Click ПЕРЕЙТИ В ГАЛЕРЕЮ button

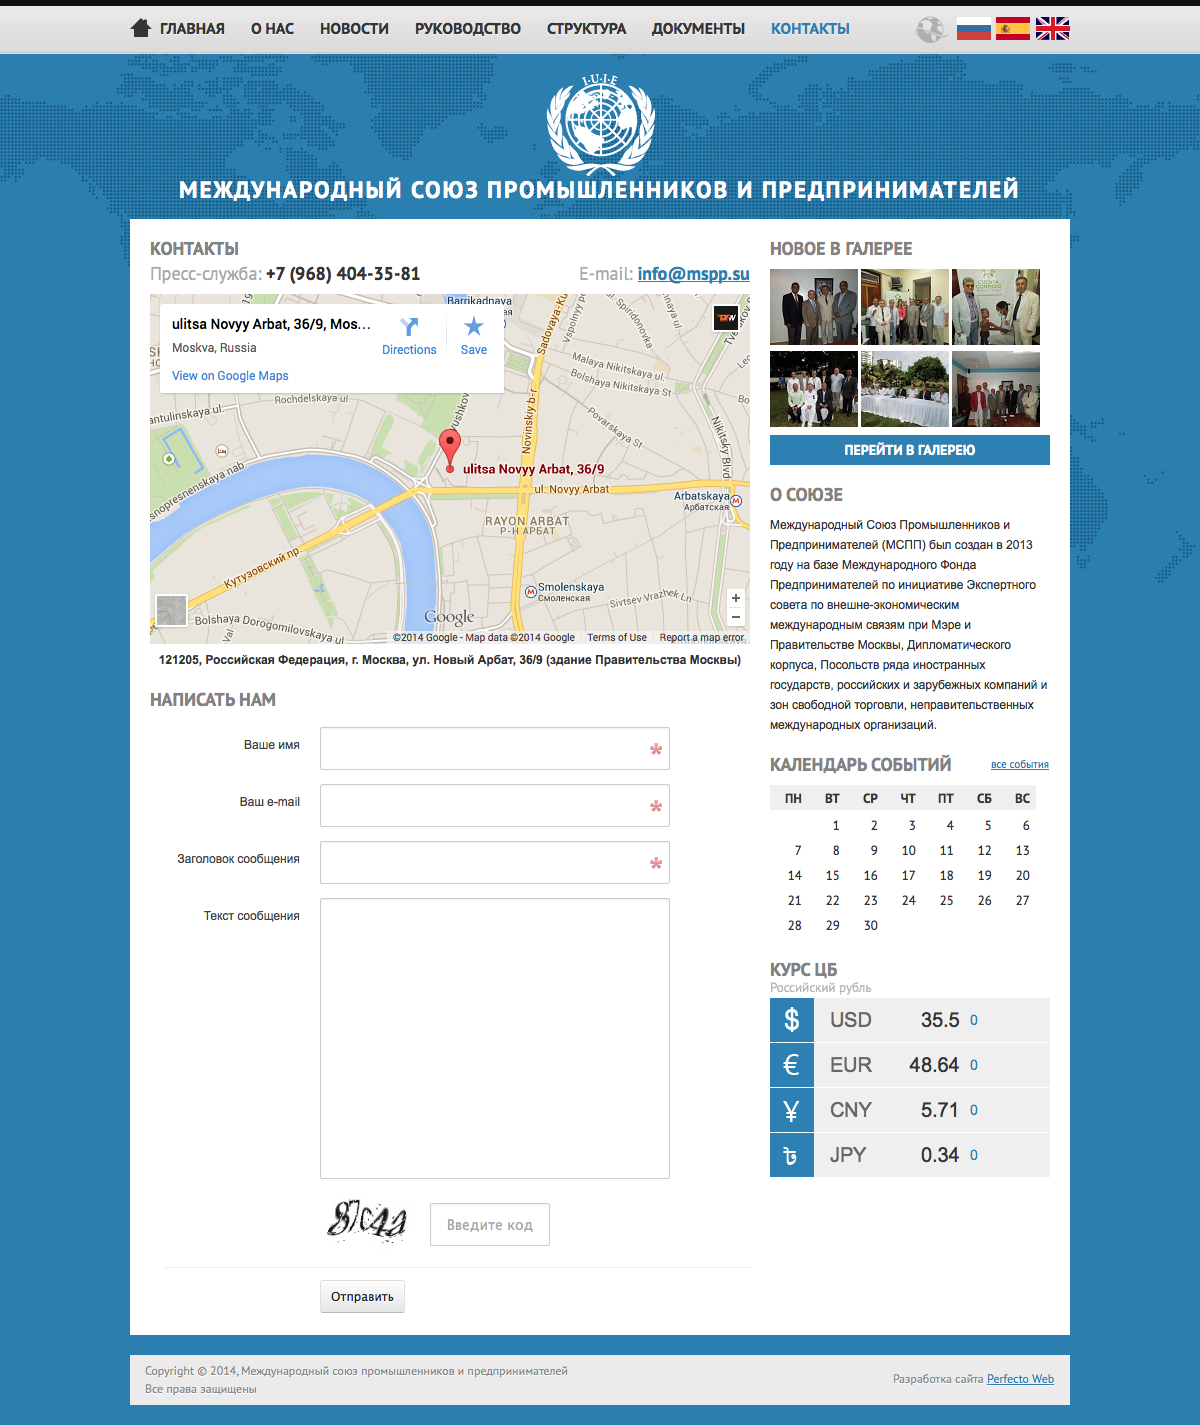[x=909, y=450]
